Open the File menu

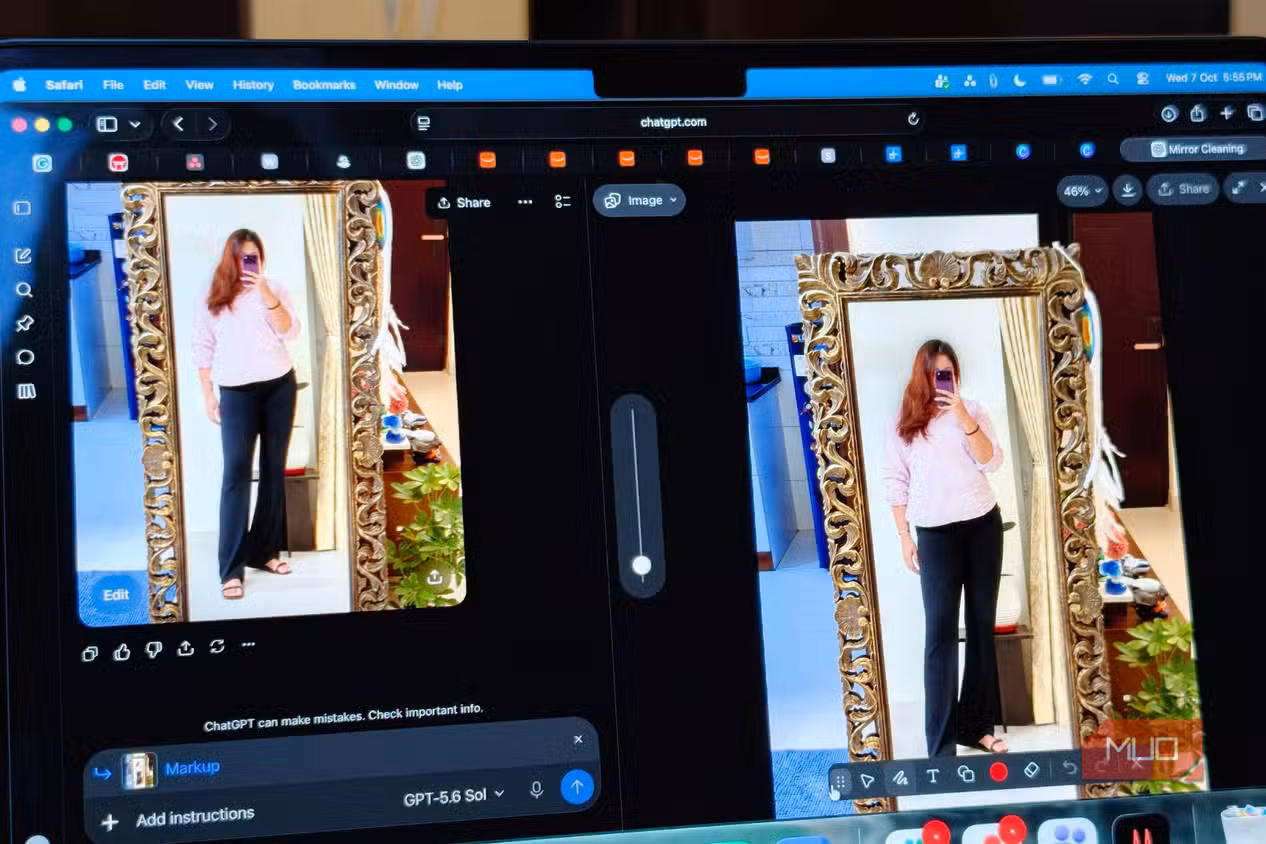tap(113, 85)
